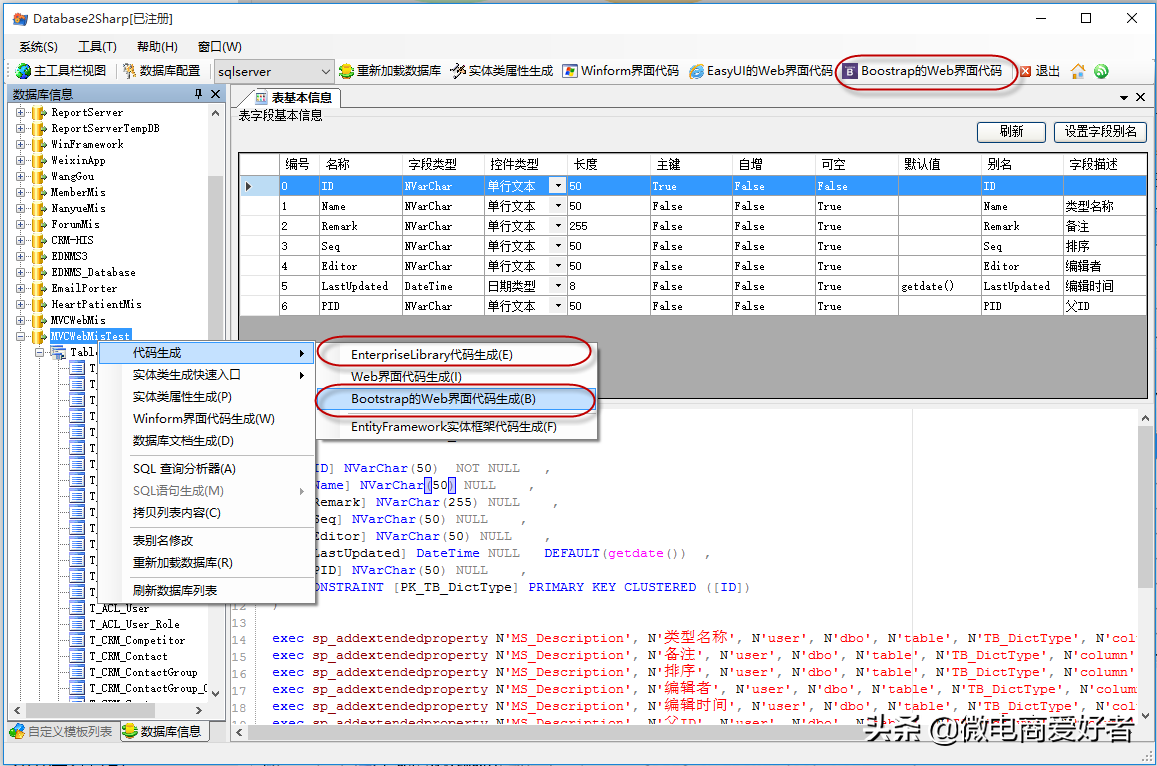Open control type dropdown for PID row
The width and height of the screenshot is (1157, 766).
[x=558, y=306]
